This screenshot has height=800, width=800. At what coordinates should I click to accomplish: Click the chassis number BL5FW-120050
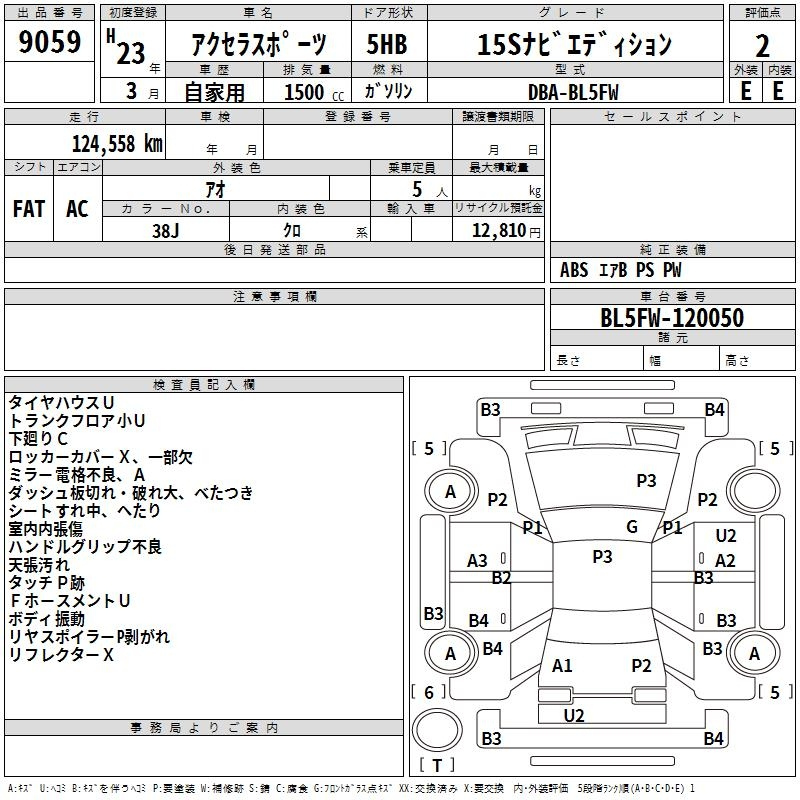671,318
